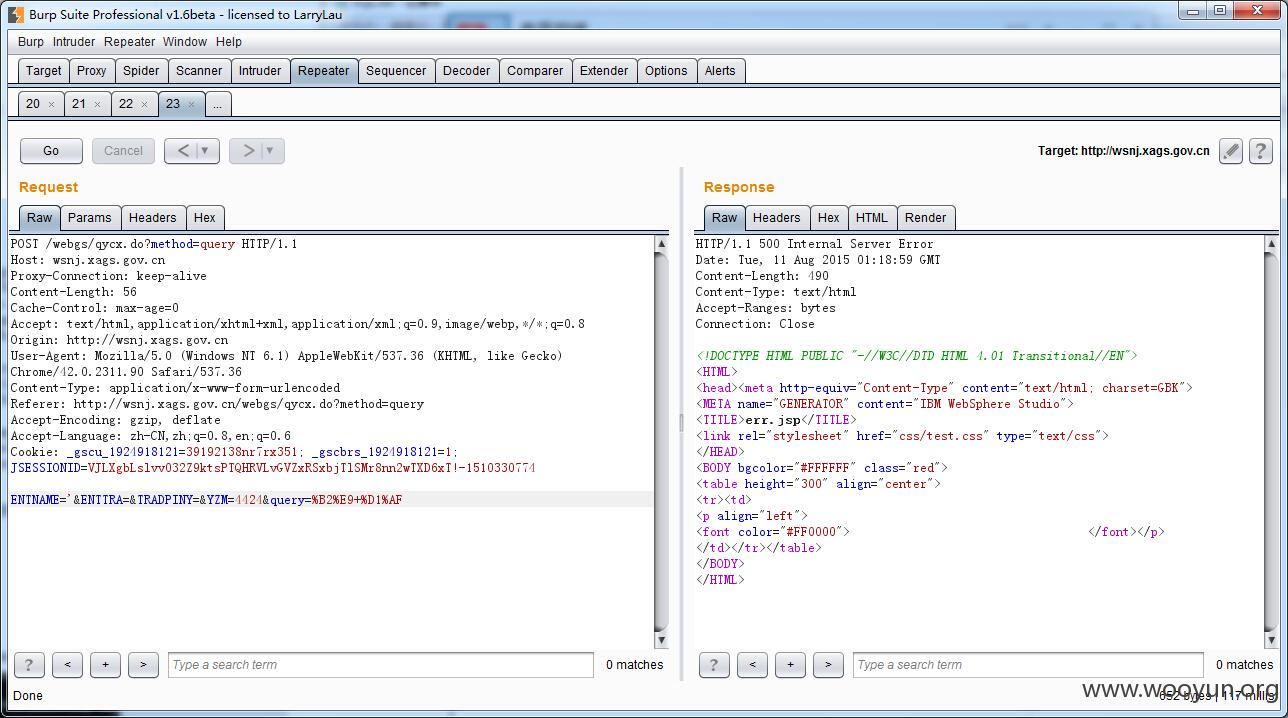
Task: Switch to the Extender tab
Action: click(x=604, y=71)
